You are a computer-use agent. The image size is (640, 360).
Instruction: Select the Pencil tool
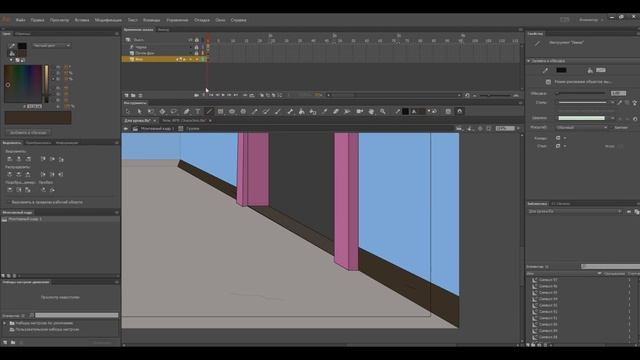coord(255,111)
